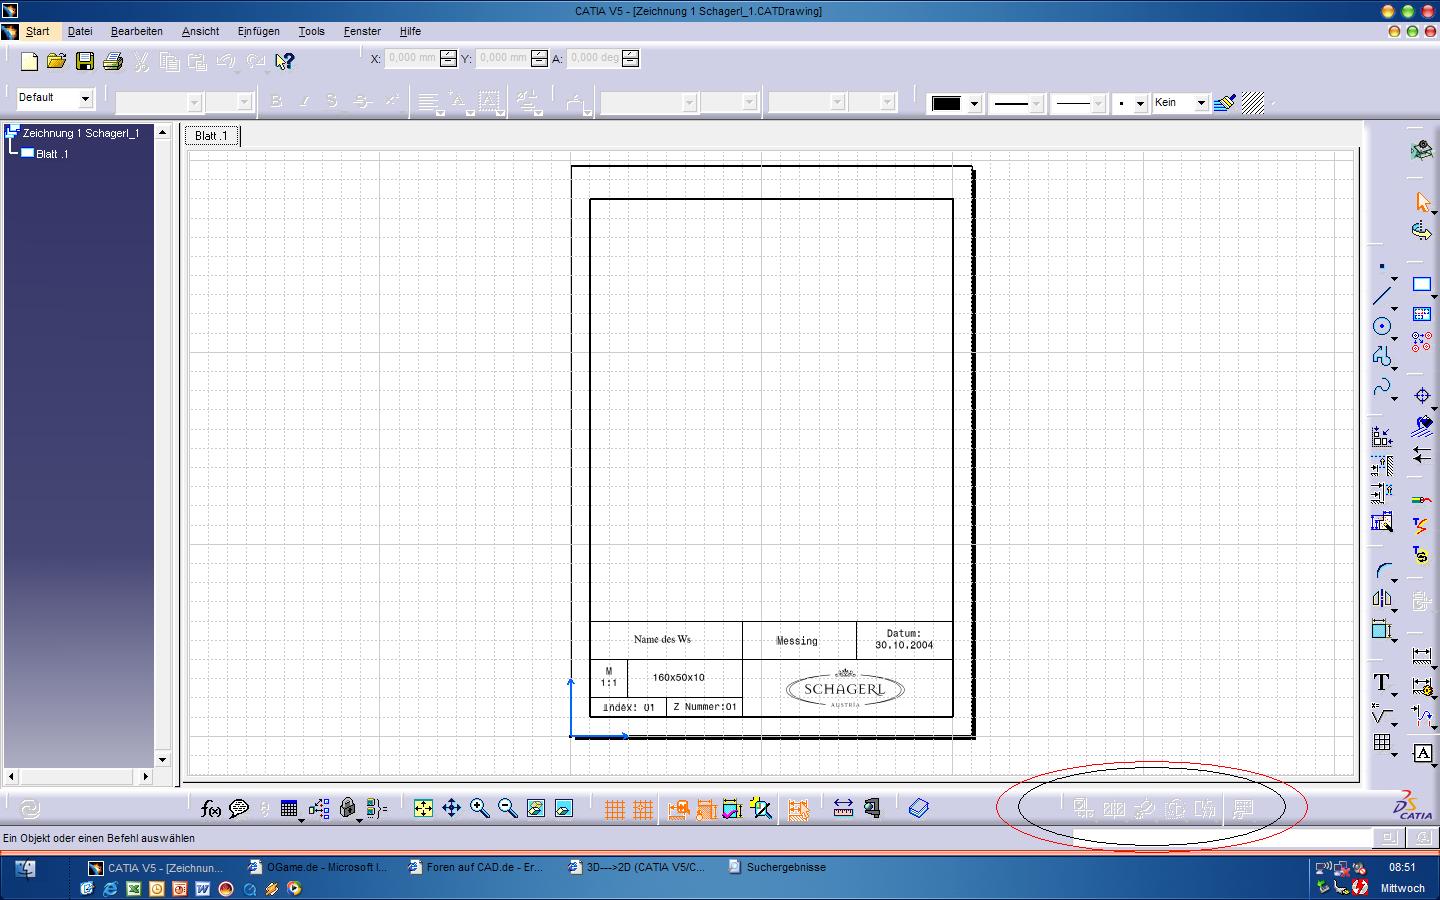The height and width of the screenshot is (900, 1440).
Task: Click the Dimension measure ruler icon in bottom toolbar
Action: click(843, 808)
